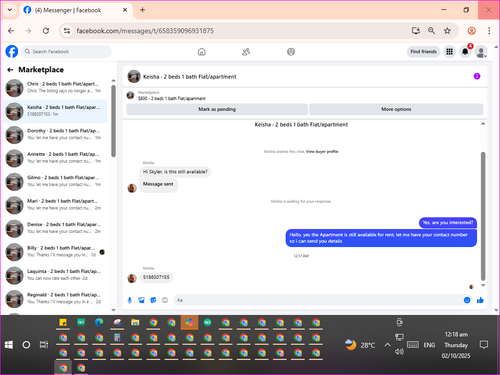The height and width of the screenshot is (375, 500).
Task: Click the $800 listing title link
Action: pos(172,98)
